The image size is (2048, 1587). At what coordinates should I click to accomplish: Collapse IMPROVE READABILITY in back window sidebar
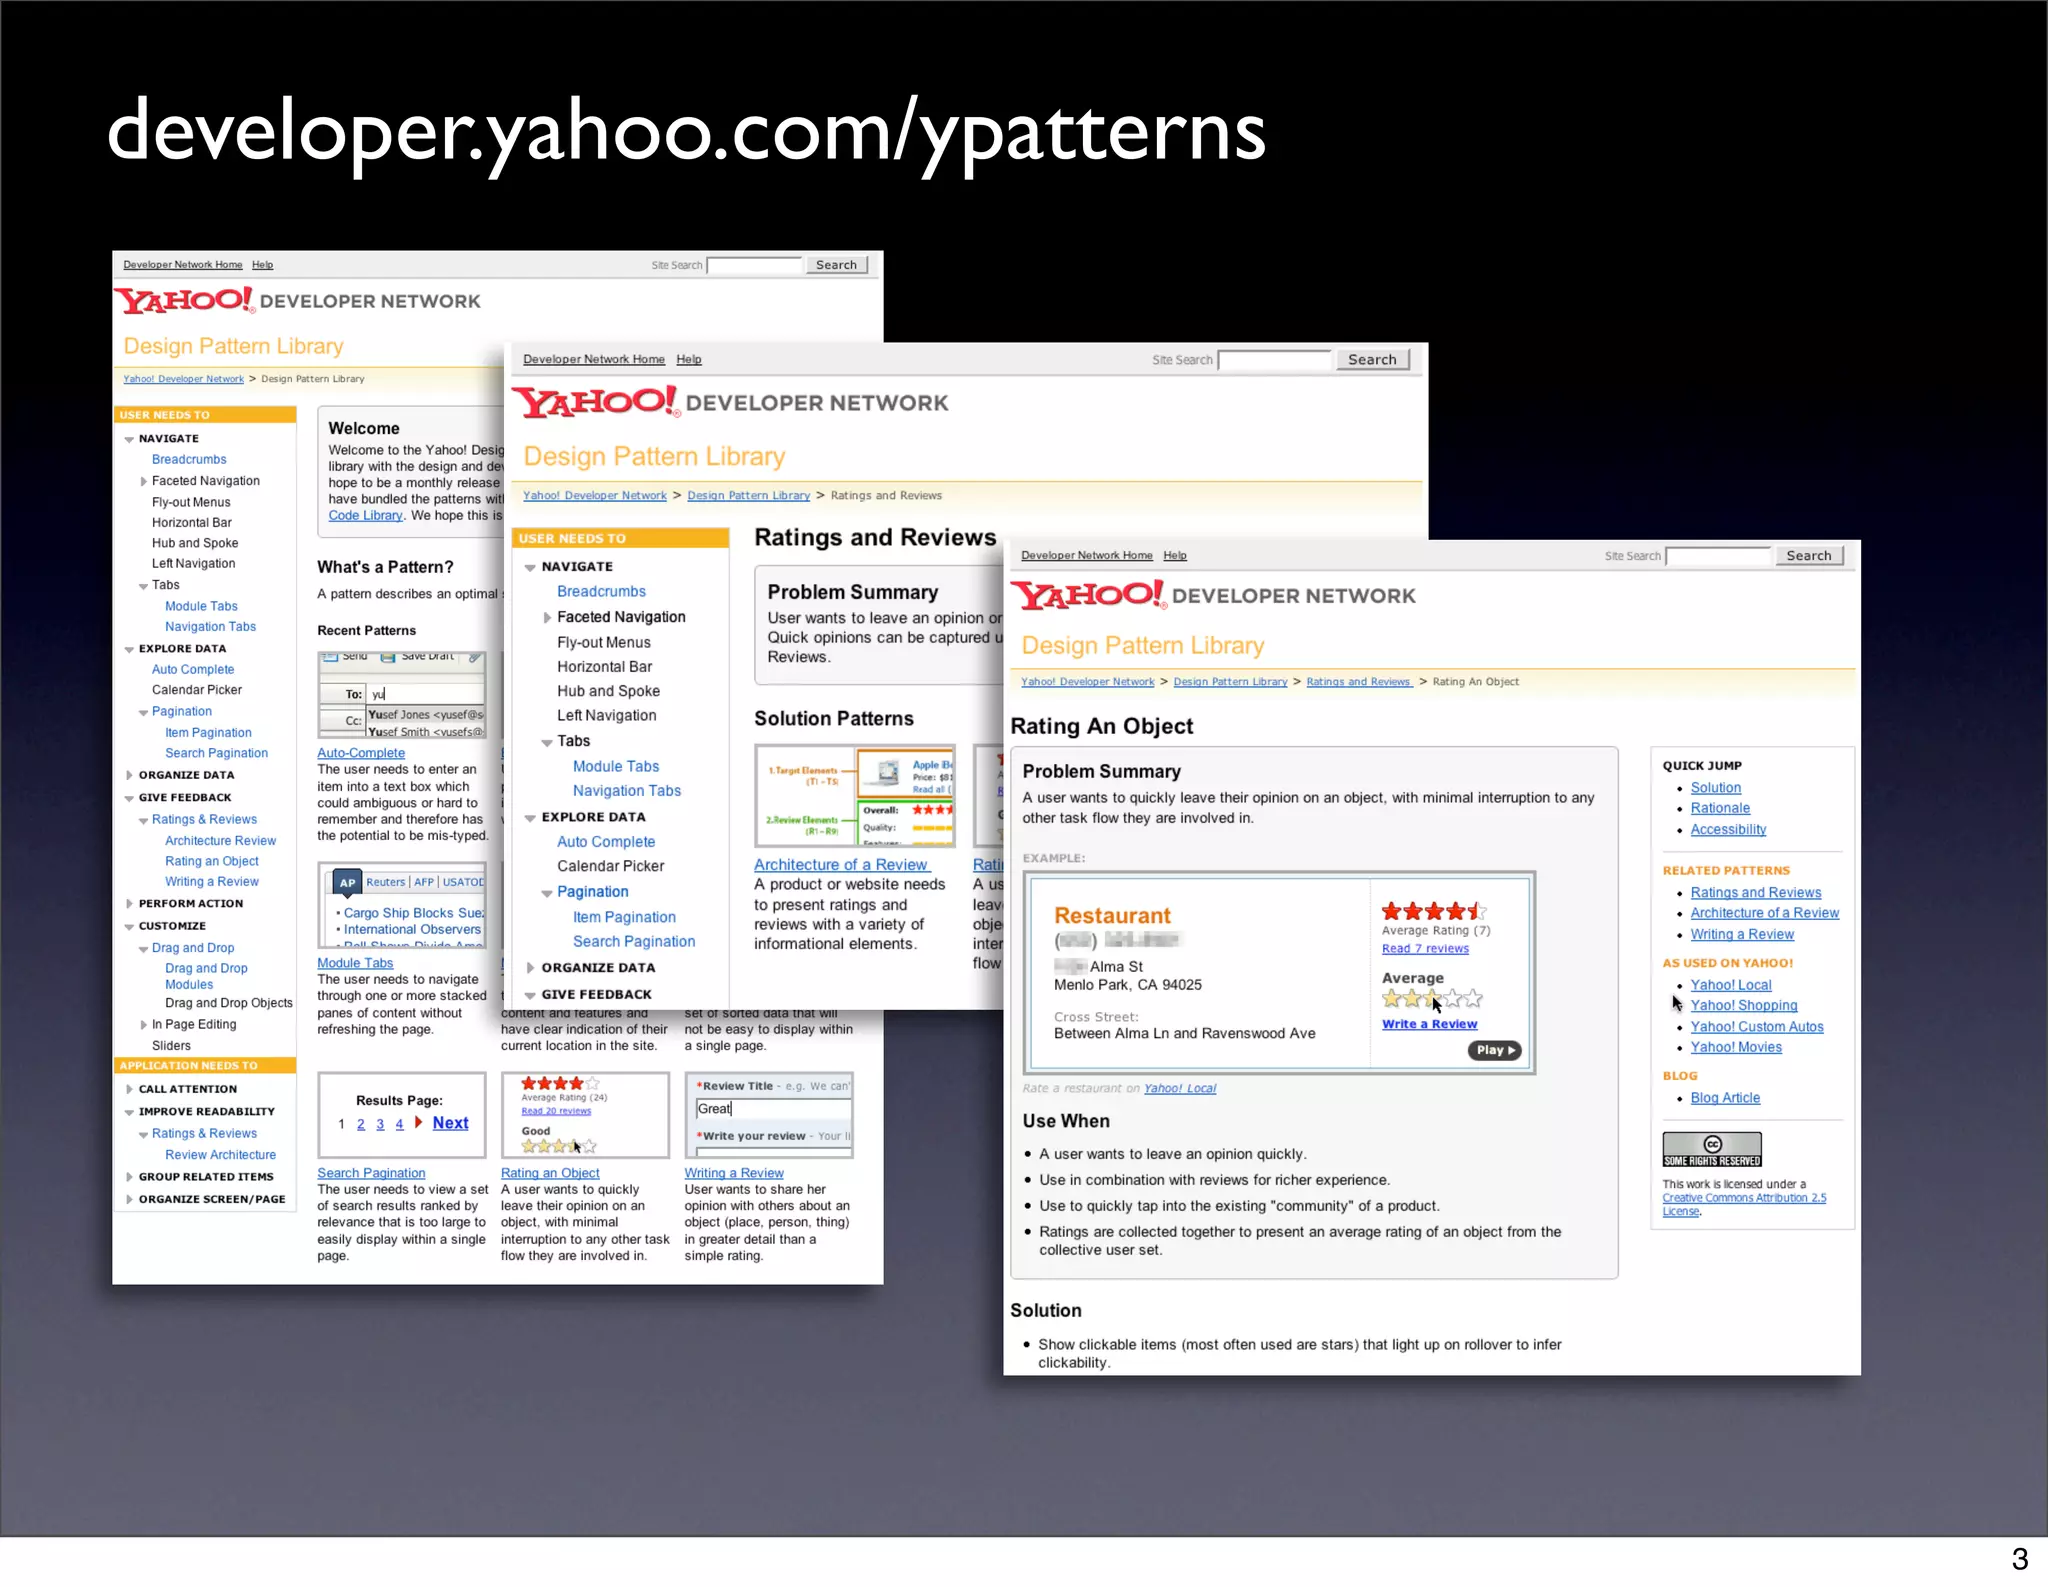click(129, 1112)
